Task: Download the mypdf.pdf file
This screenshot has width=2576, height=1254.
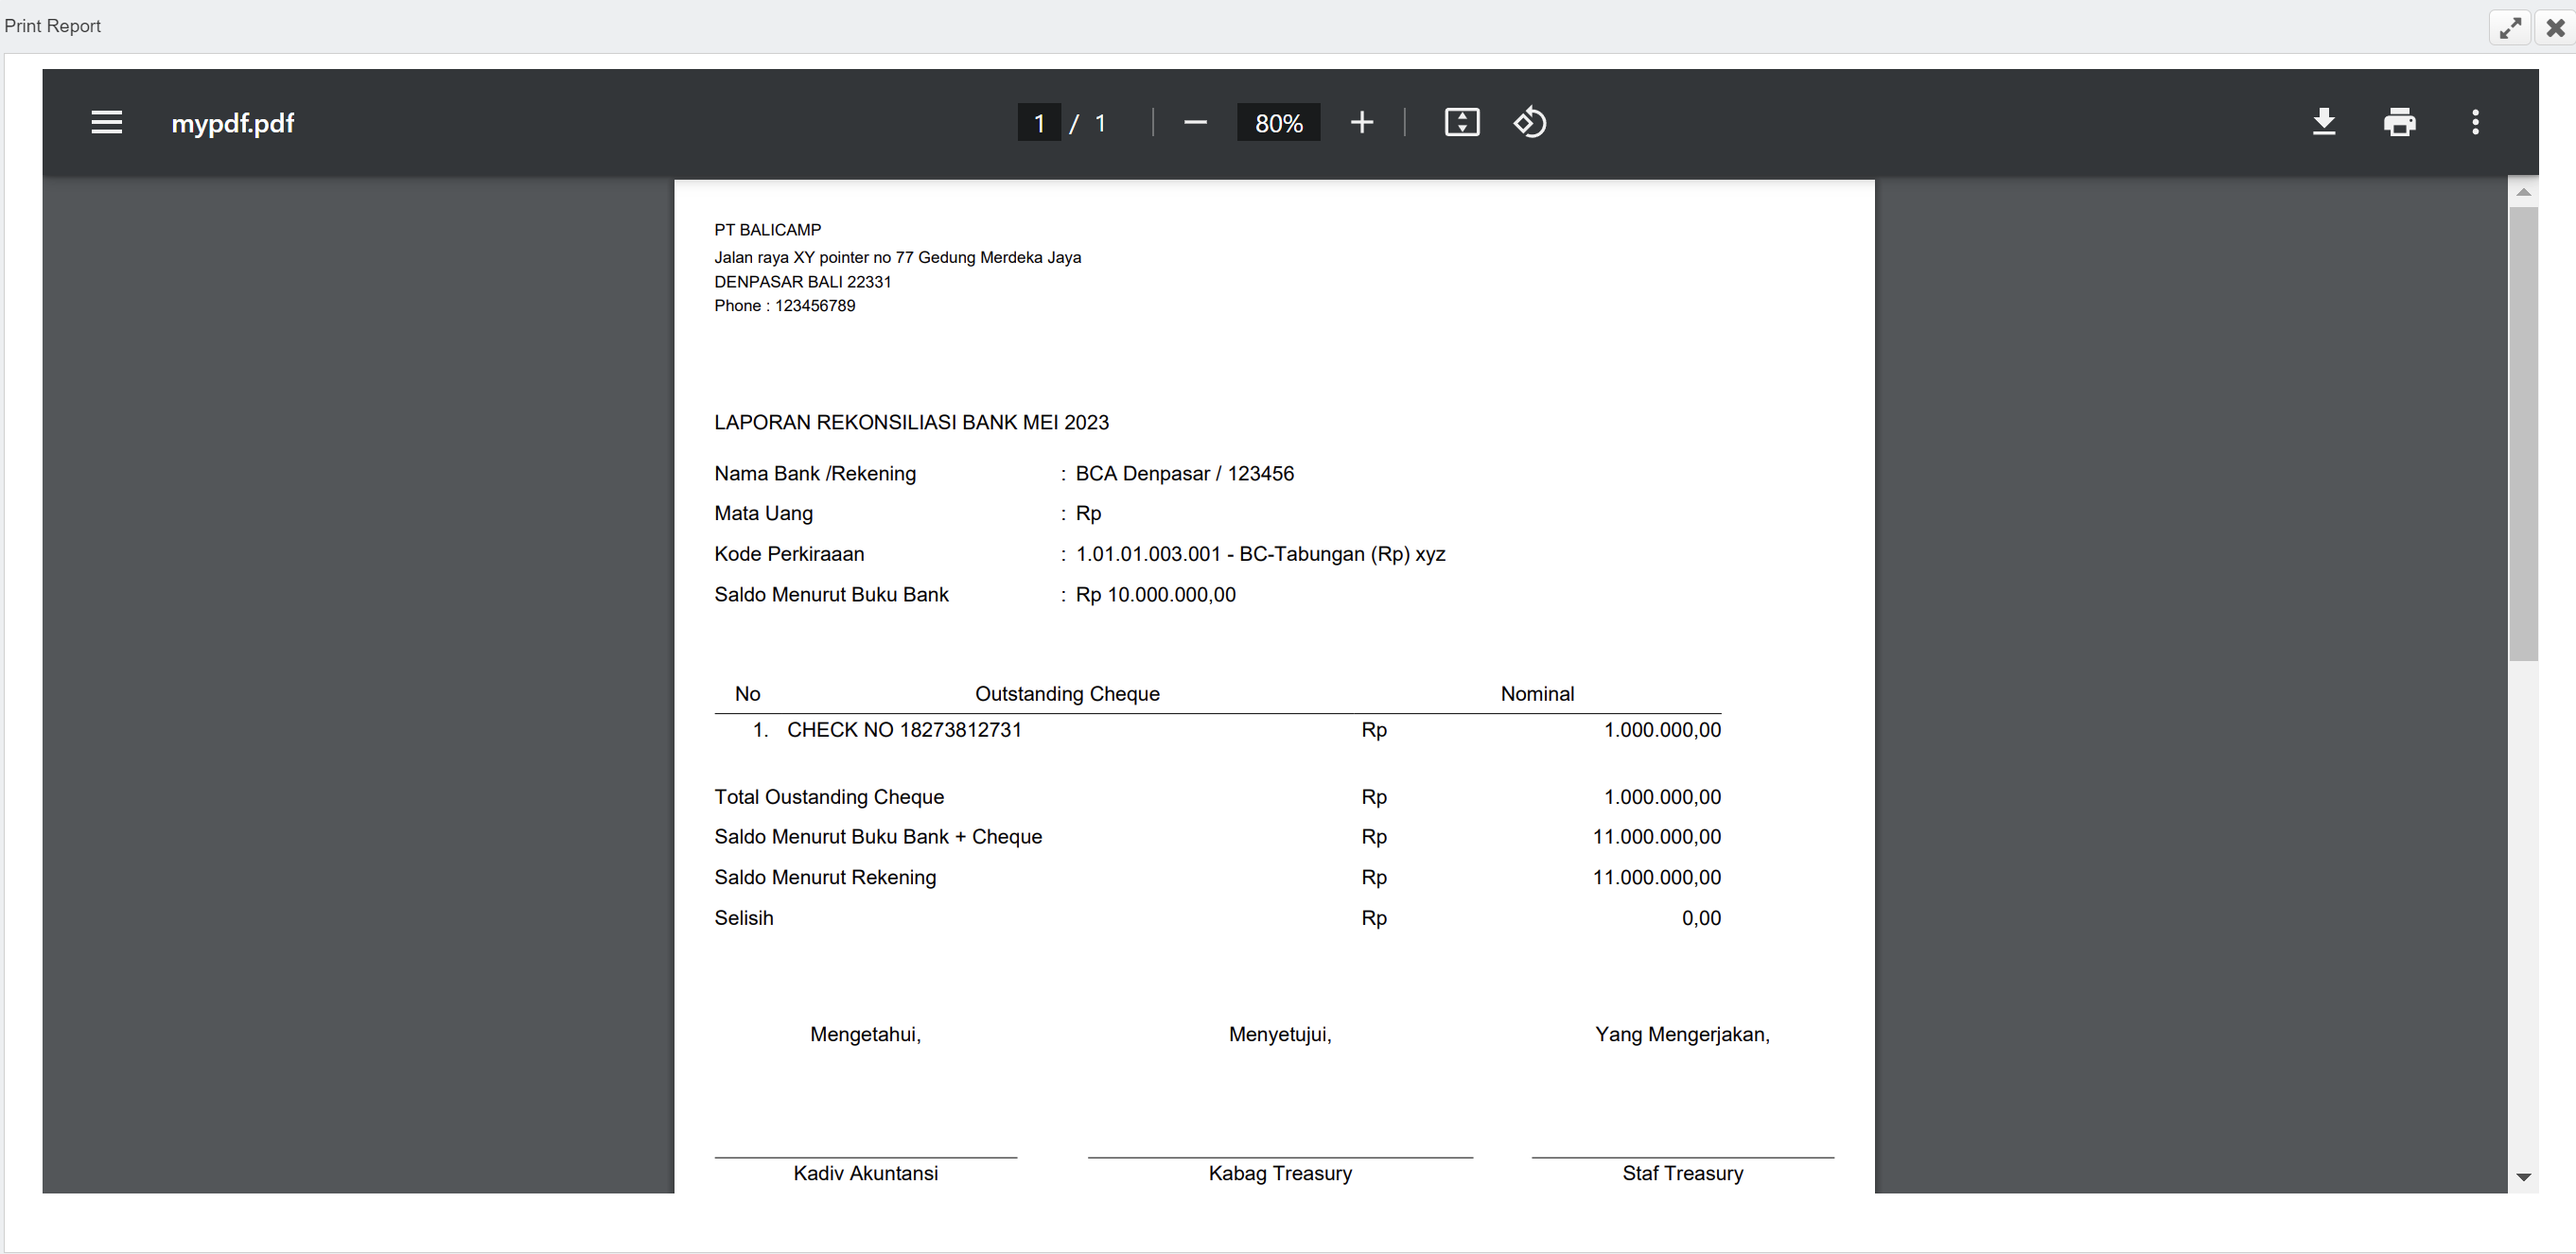Action: click(x=2324, y=122)
